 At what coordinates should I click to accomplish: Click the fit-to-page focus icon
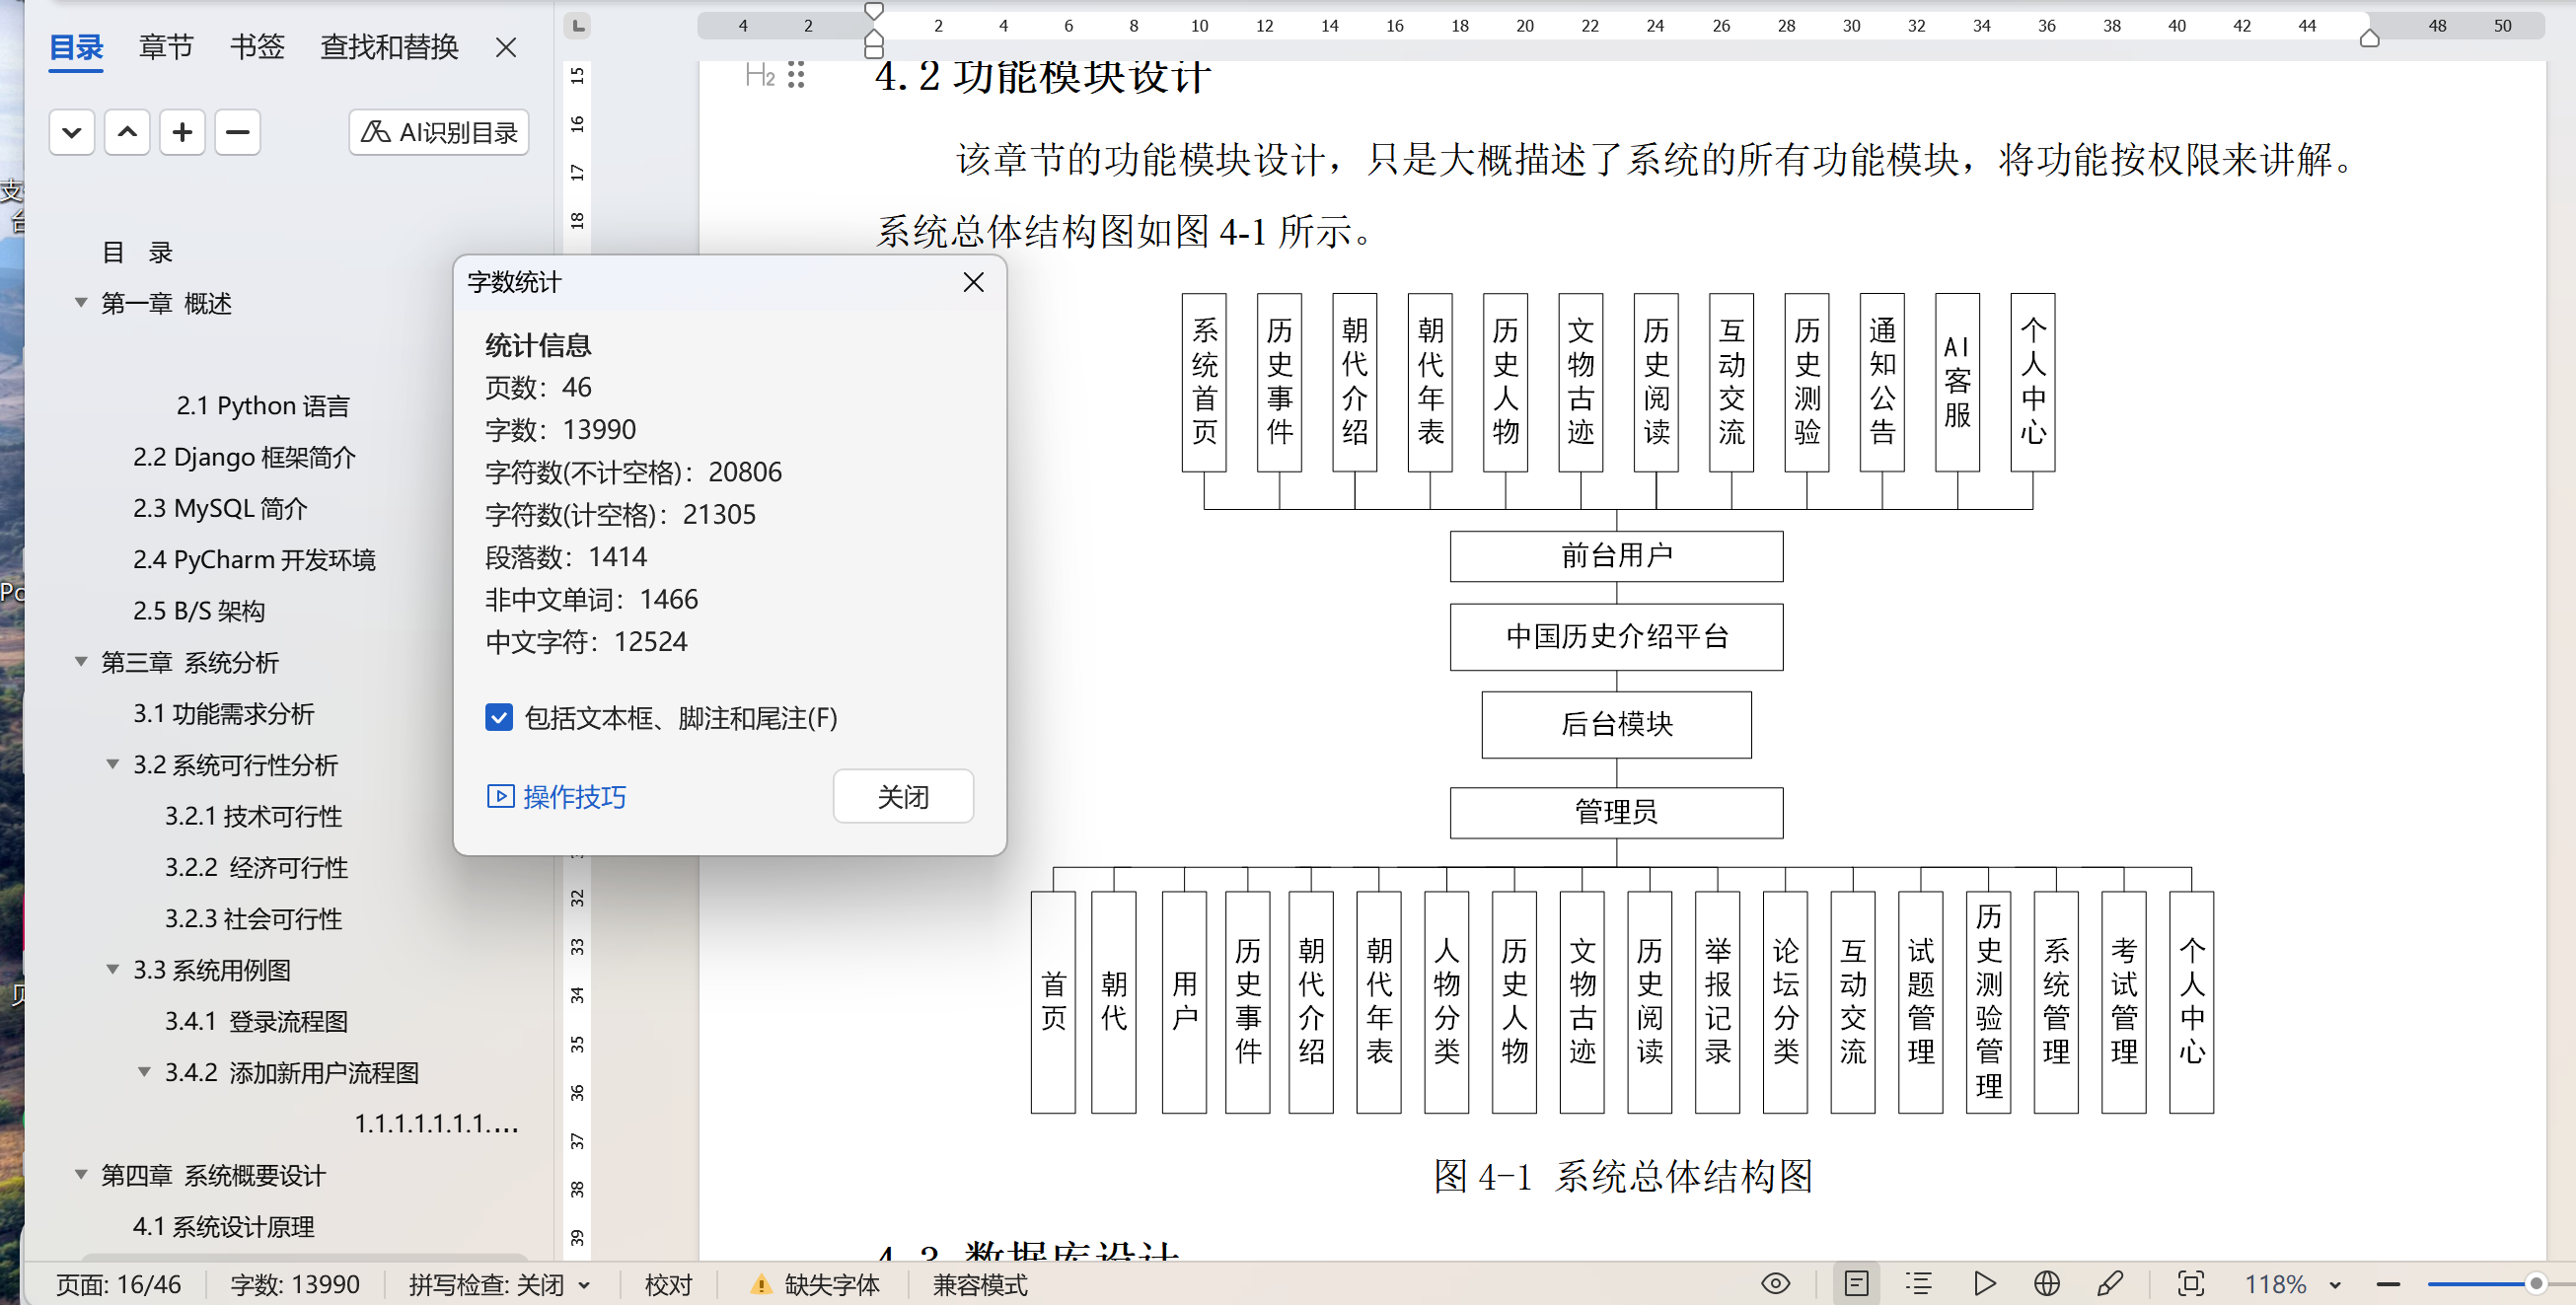coord(2190,1283)
